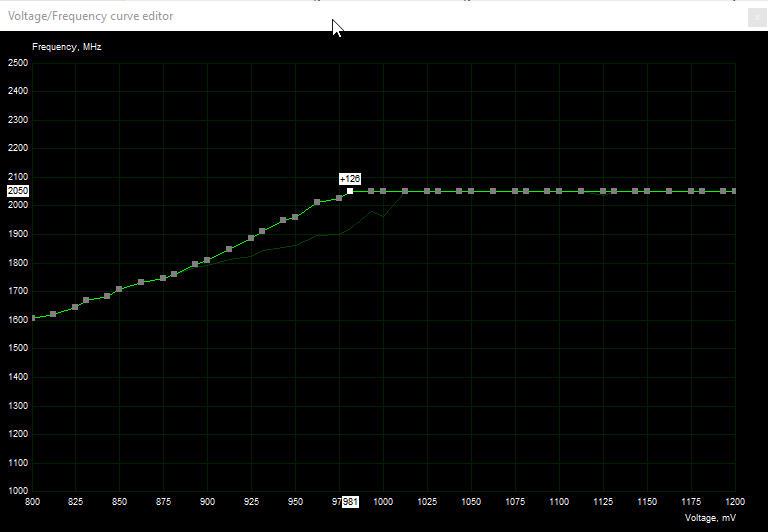Select the curve point at 925 mV
The image size is (768, 532).
click(x=251, y=238)
